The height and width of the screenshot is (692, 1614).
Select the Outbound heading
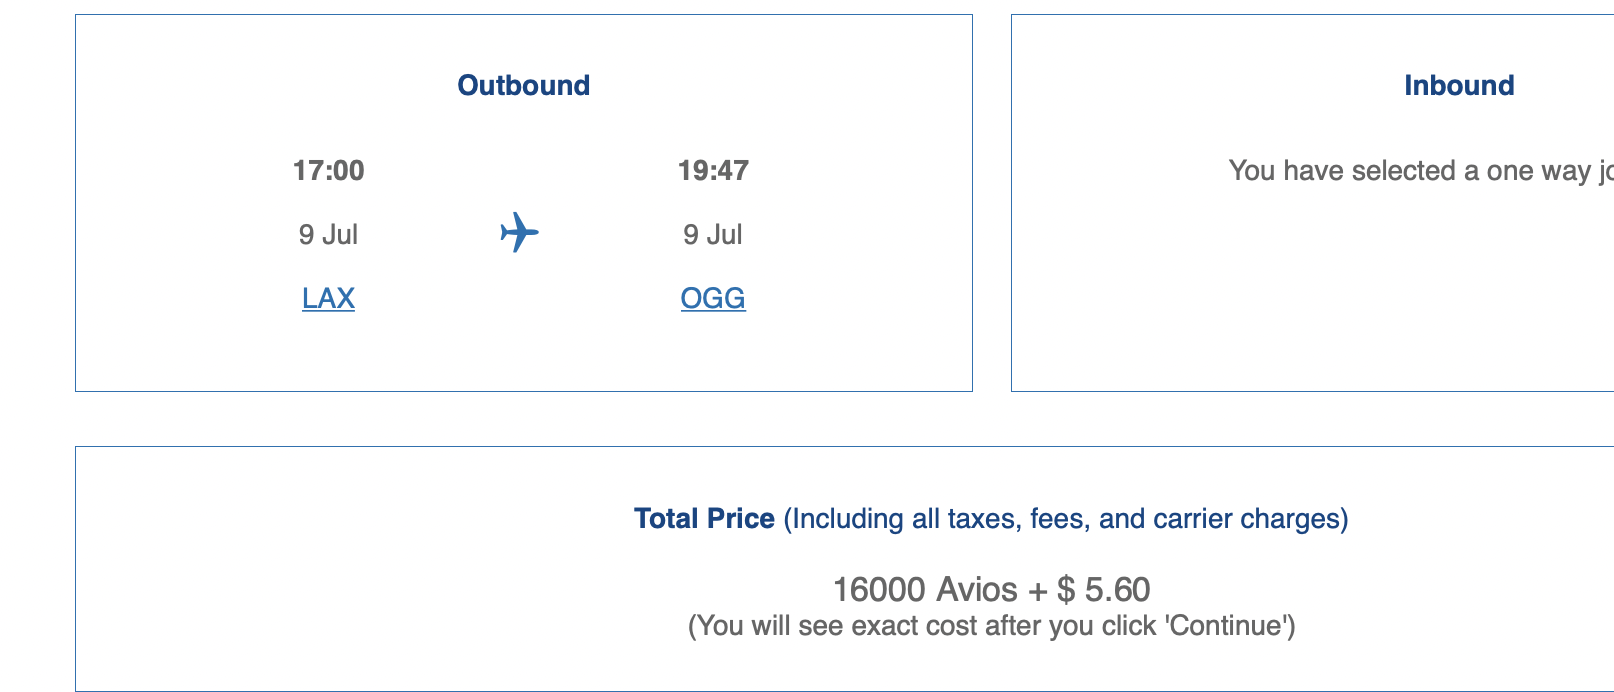[x=524, y=85]
